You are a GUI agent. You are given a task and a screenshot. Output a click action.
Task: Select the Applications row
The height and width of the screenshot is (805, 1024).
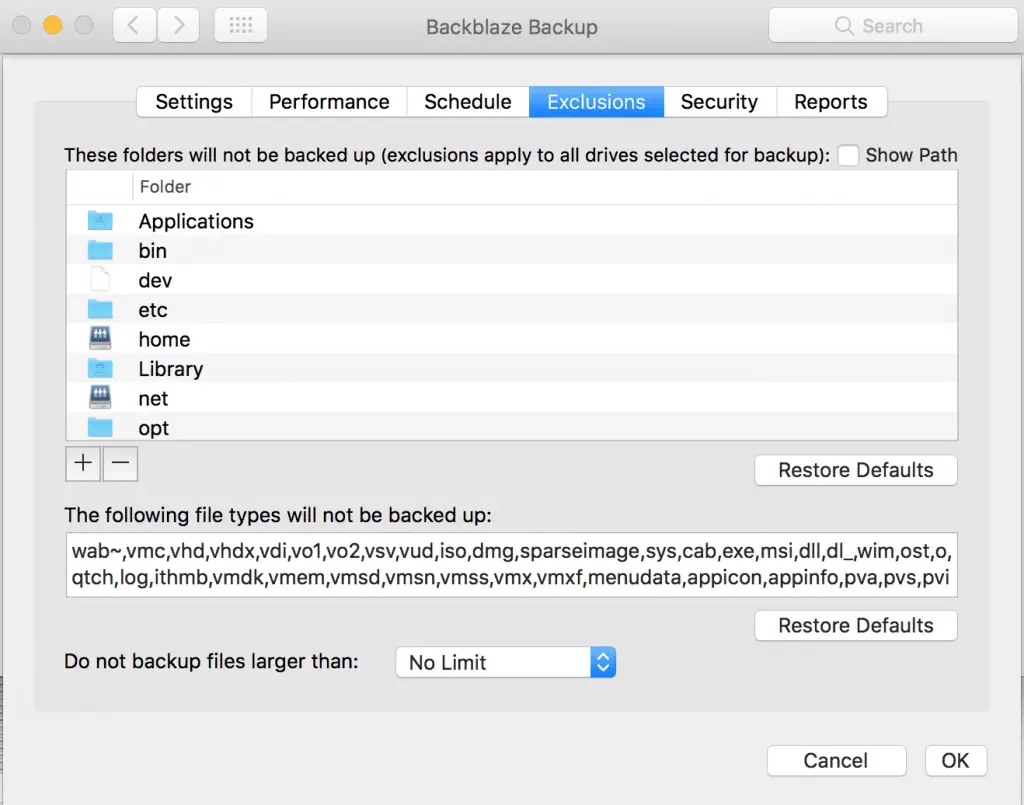point(511,221)
